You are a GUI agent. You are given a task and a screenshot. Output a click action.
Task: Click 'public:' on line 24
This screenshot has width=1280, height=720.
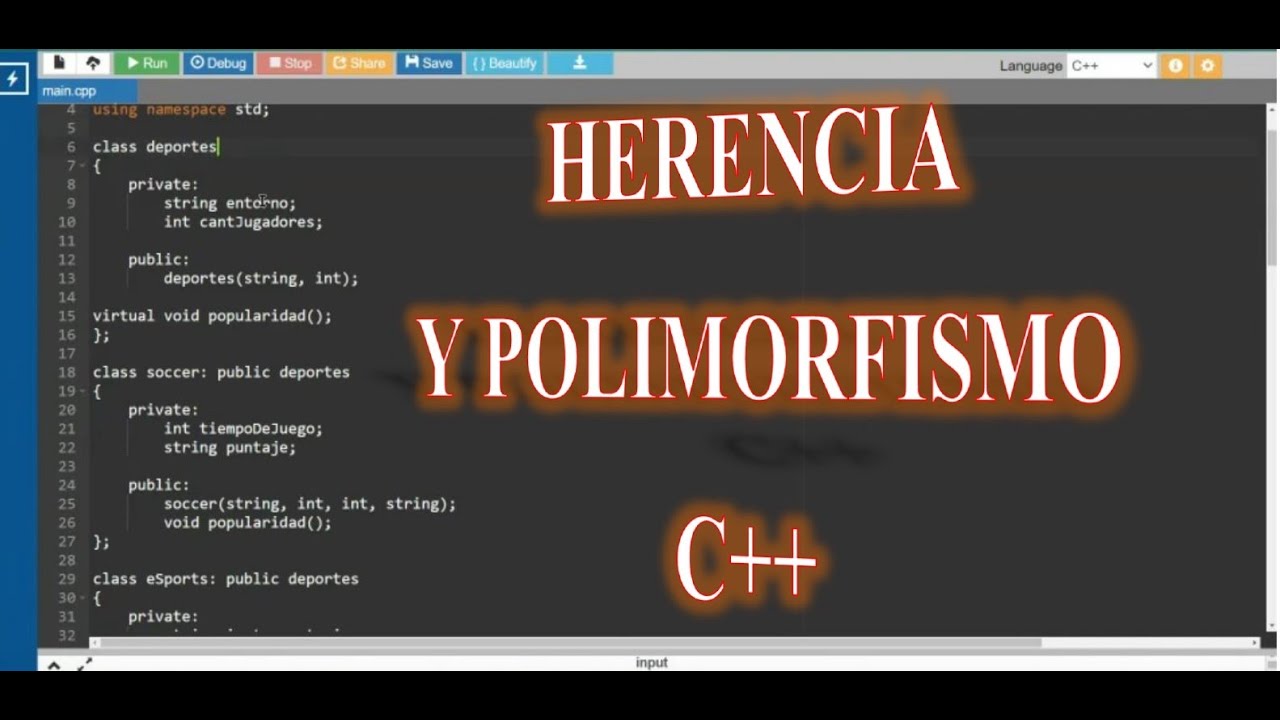coord(159,485)
